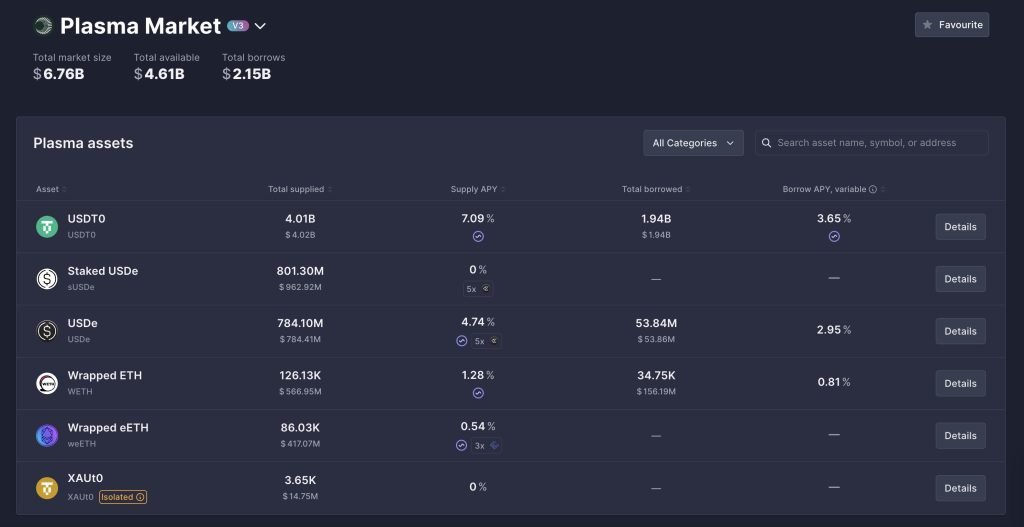Click the Wrapped eETH token icon
Viewport: 1024px width, 527px height.
pos(47,435)
